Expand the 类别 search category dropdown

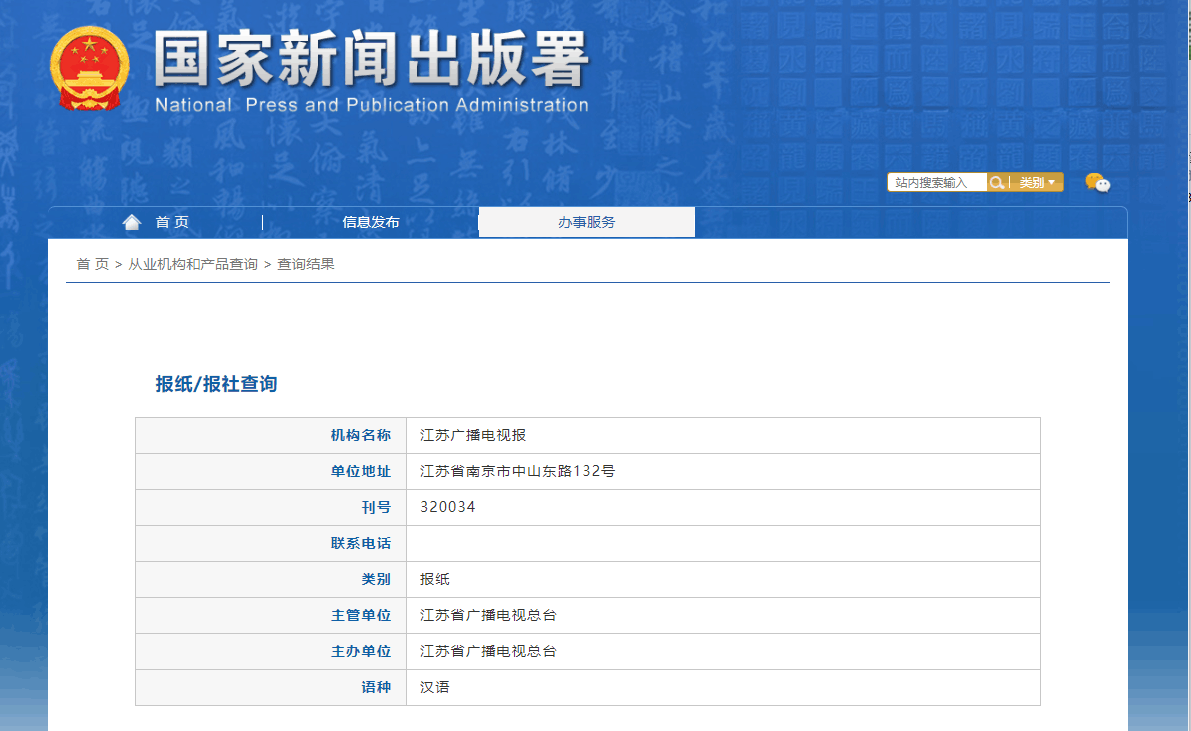pyautogui.click(x=1036, y=182)
